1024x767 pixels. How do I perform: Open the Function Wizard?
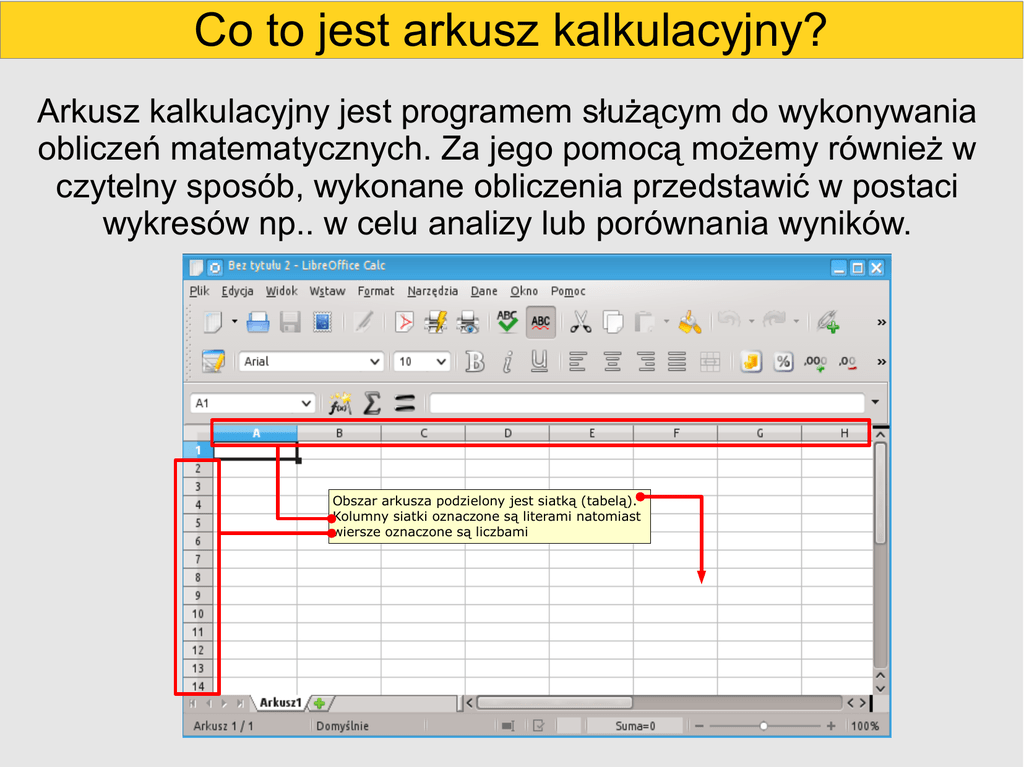coord(340,403)
